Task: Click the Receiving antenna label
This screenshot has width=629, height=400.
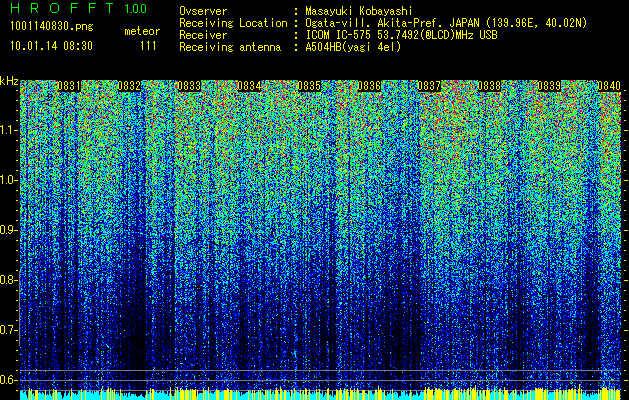Action: pos(230,47)
